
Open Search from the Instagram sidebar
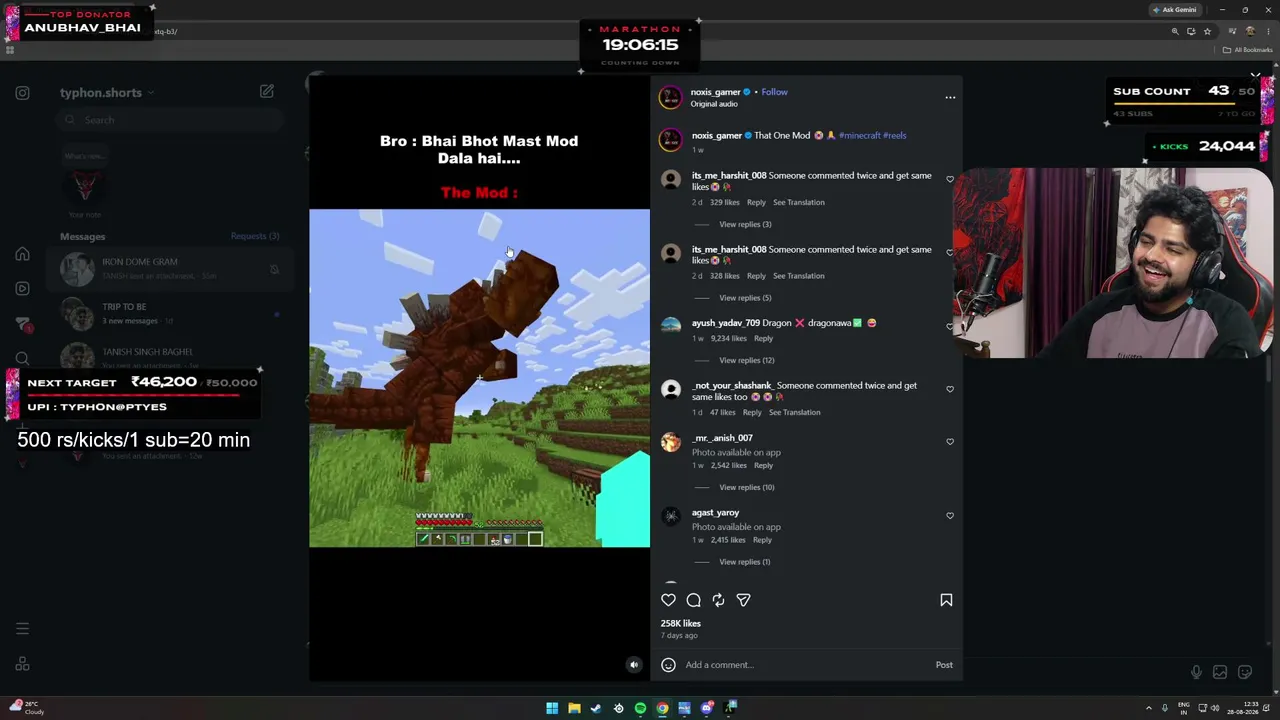tap(22, 359)
